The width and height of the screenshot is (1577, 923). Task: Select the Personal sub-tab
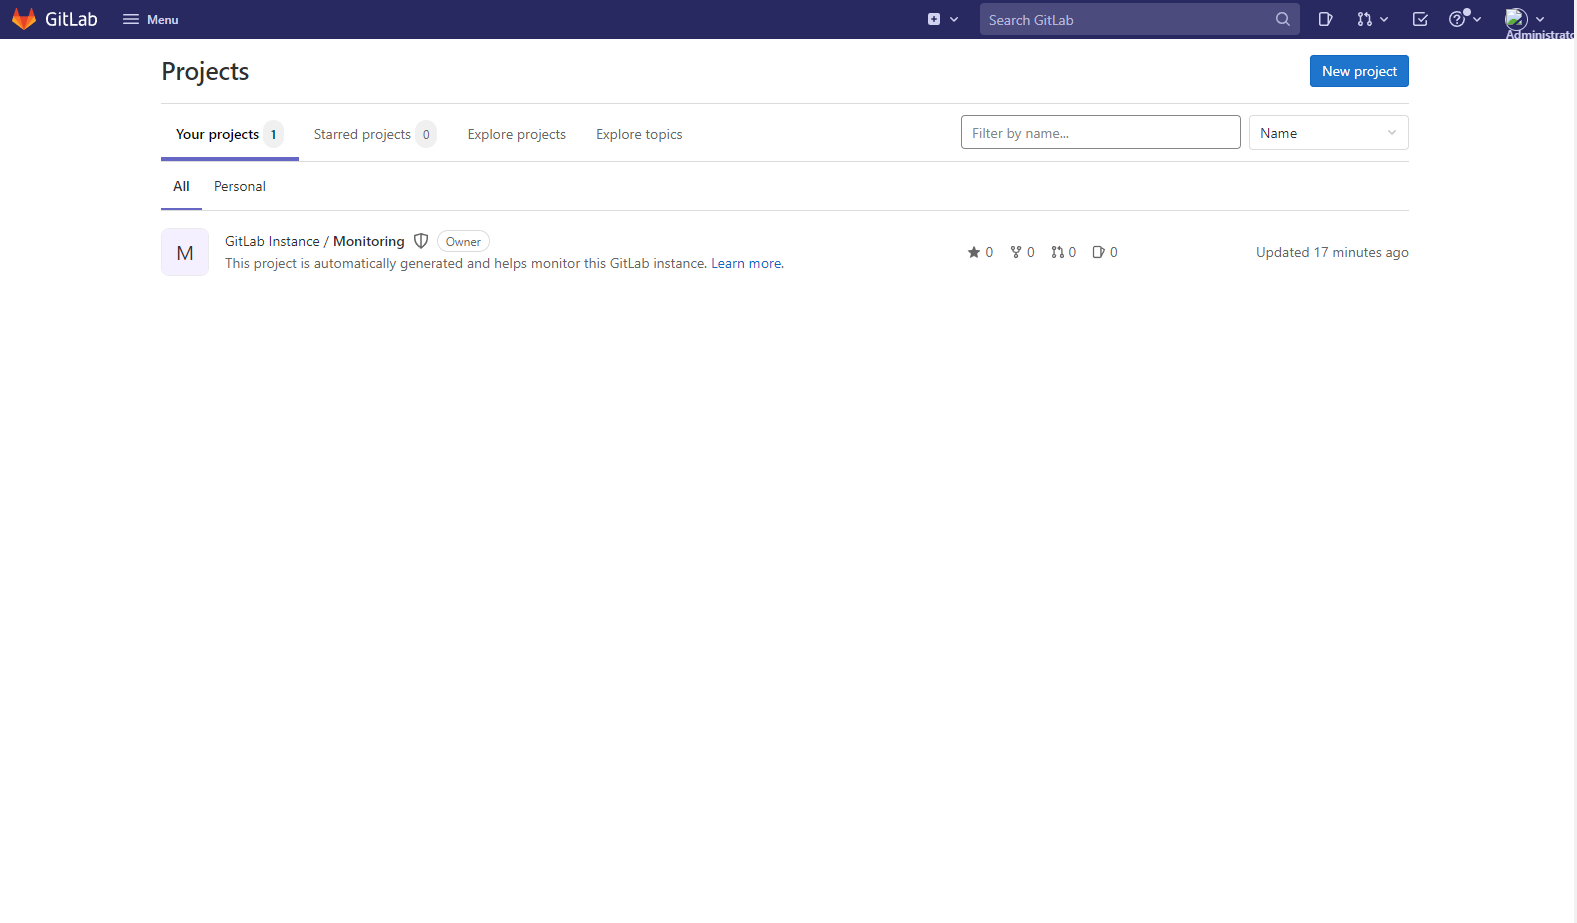(x=240, y=186)
